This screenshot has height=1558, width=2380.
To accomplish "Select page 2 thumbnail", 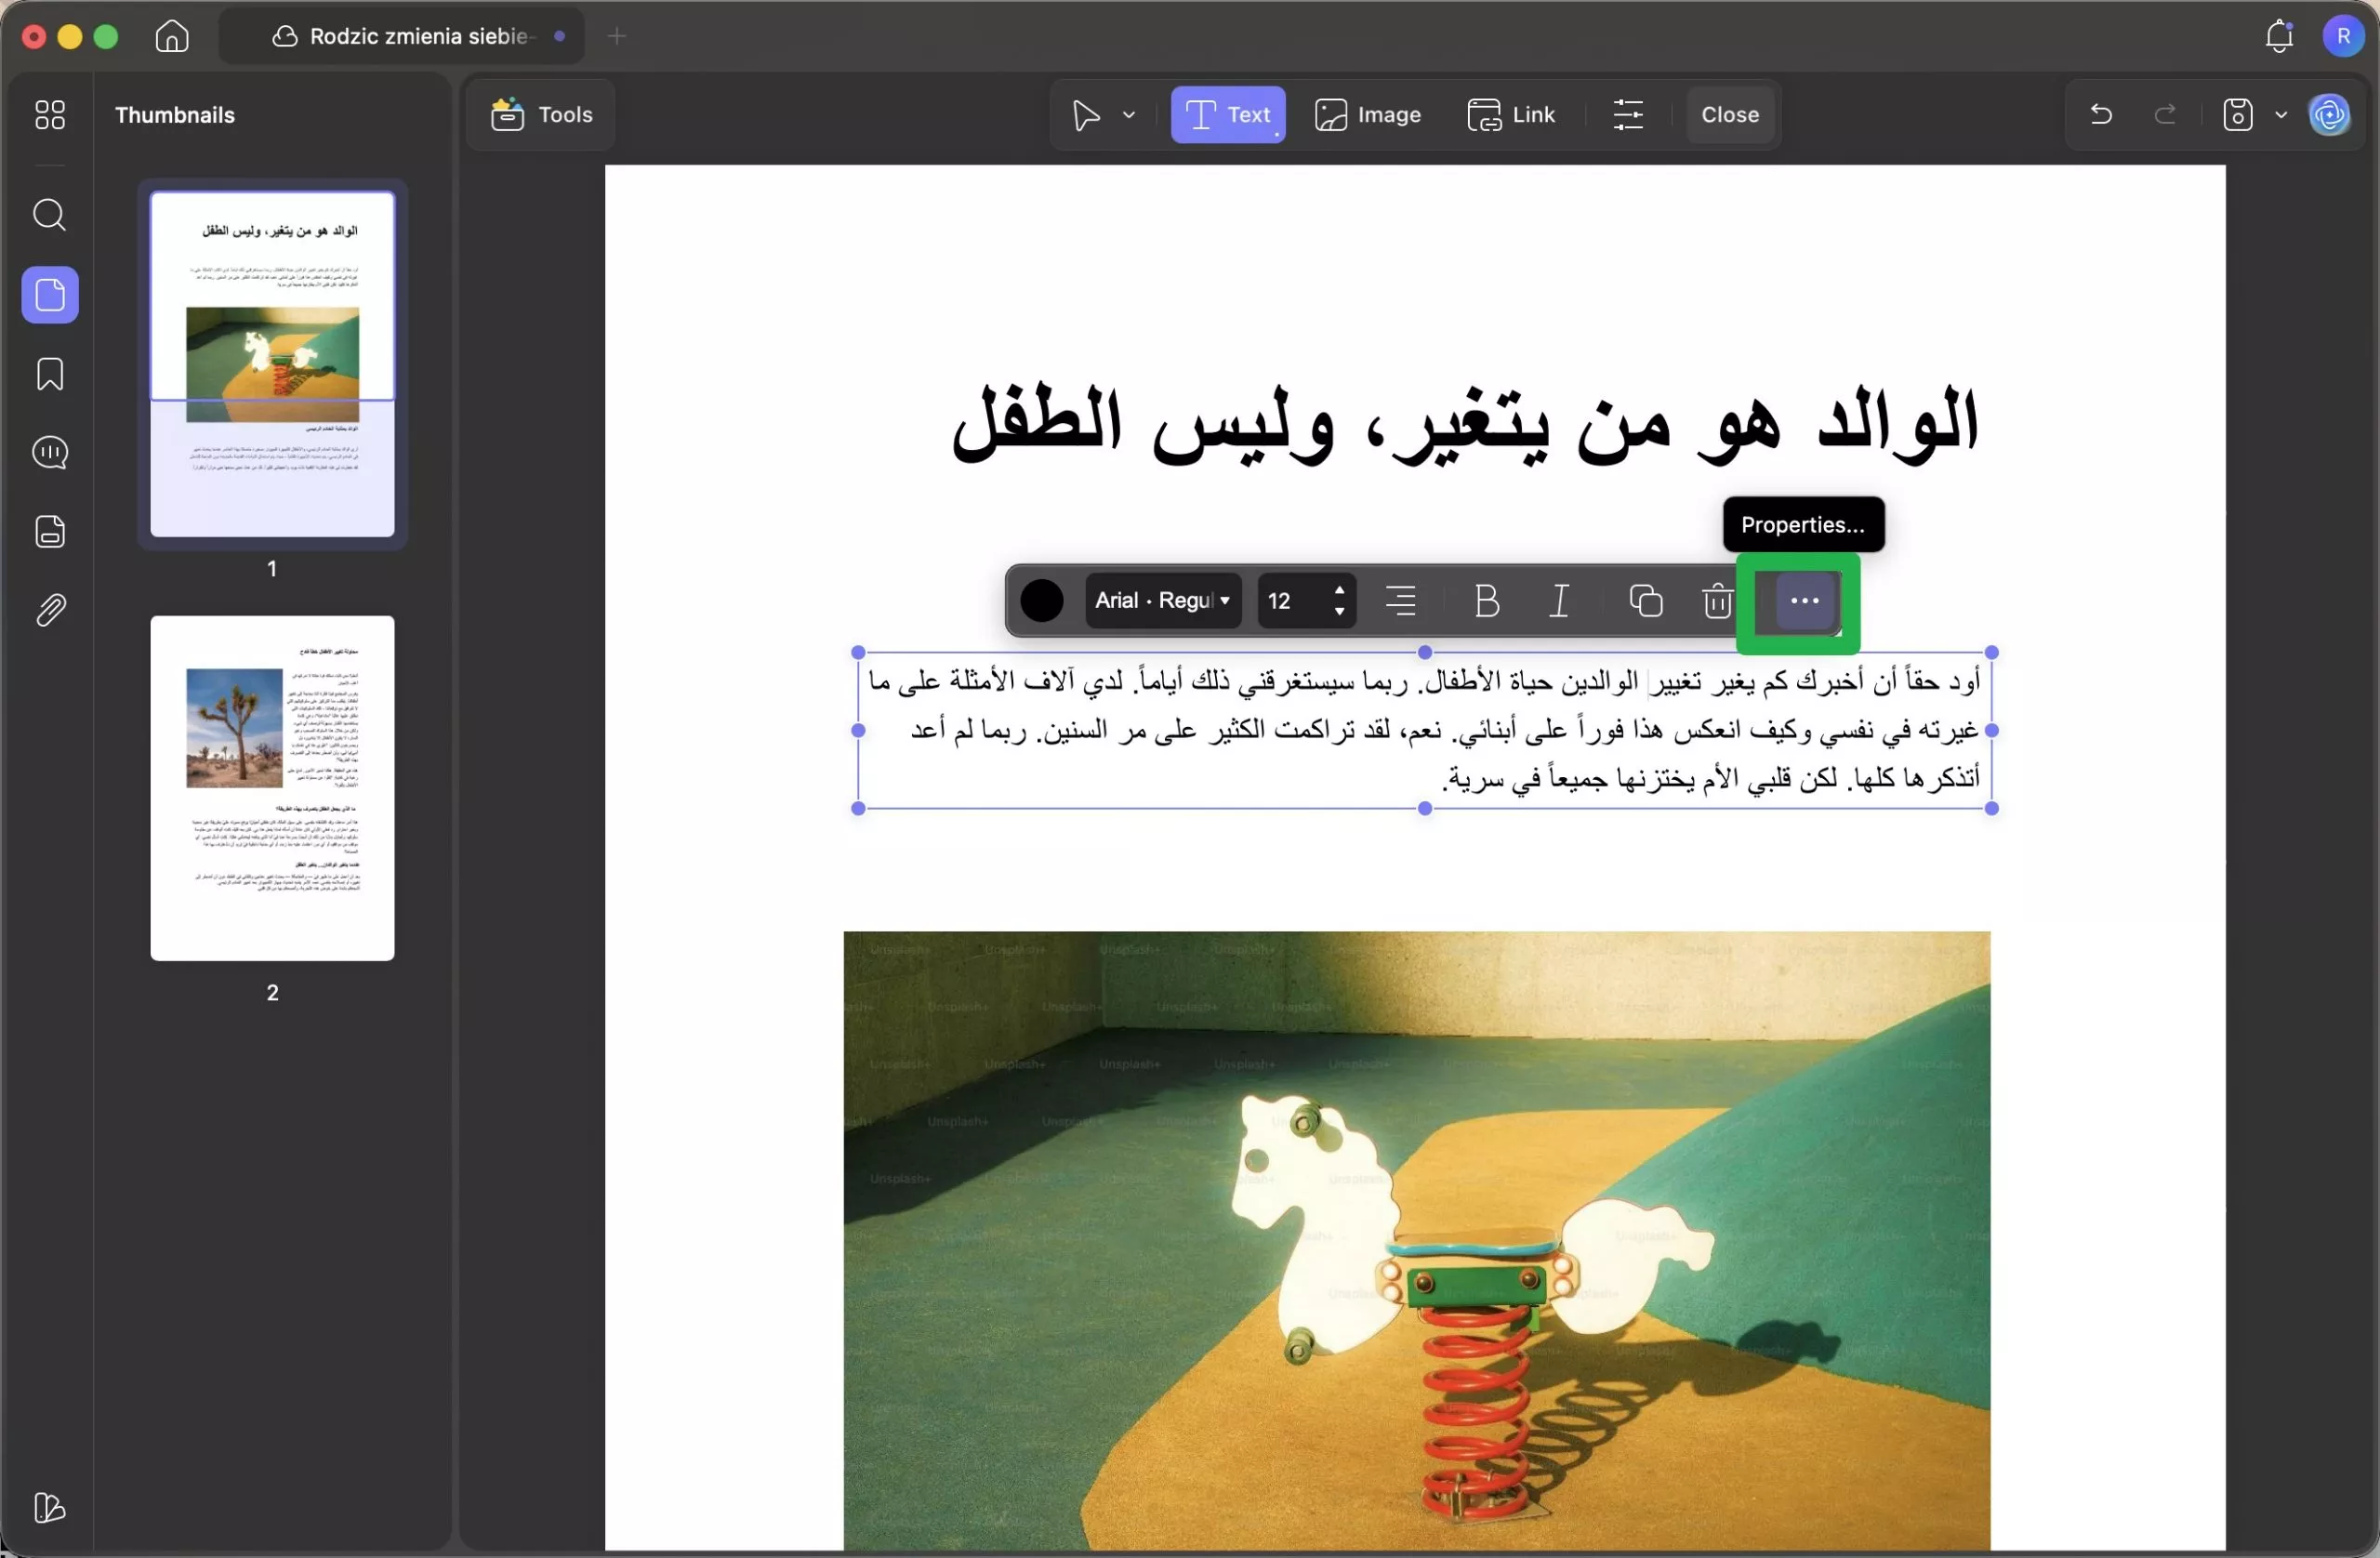I will coord(271,788).
